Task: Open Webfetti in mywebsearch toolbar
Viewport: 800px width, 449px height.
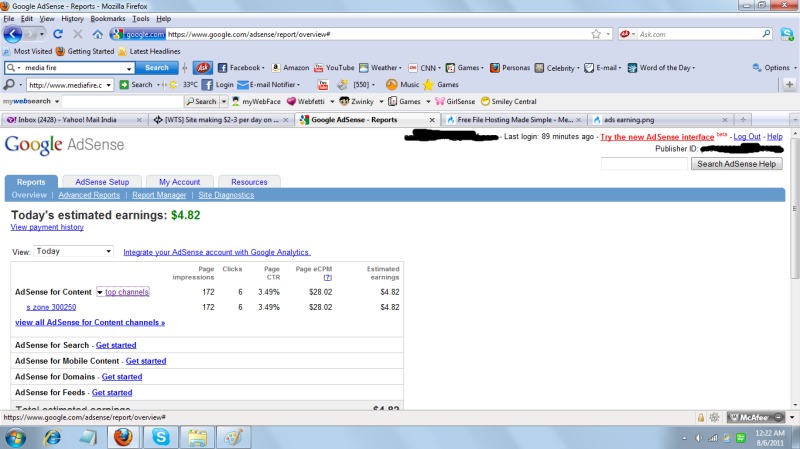Action: (x=306, y=102)
